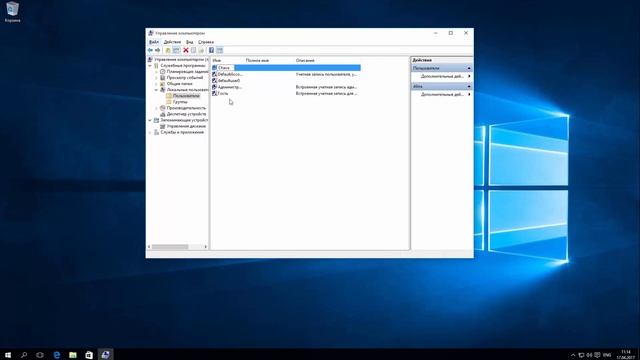Select the DefaultAccount user row name
This screenshot has width=640, height=360.
coord(230,74)
